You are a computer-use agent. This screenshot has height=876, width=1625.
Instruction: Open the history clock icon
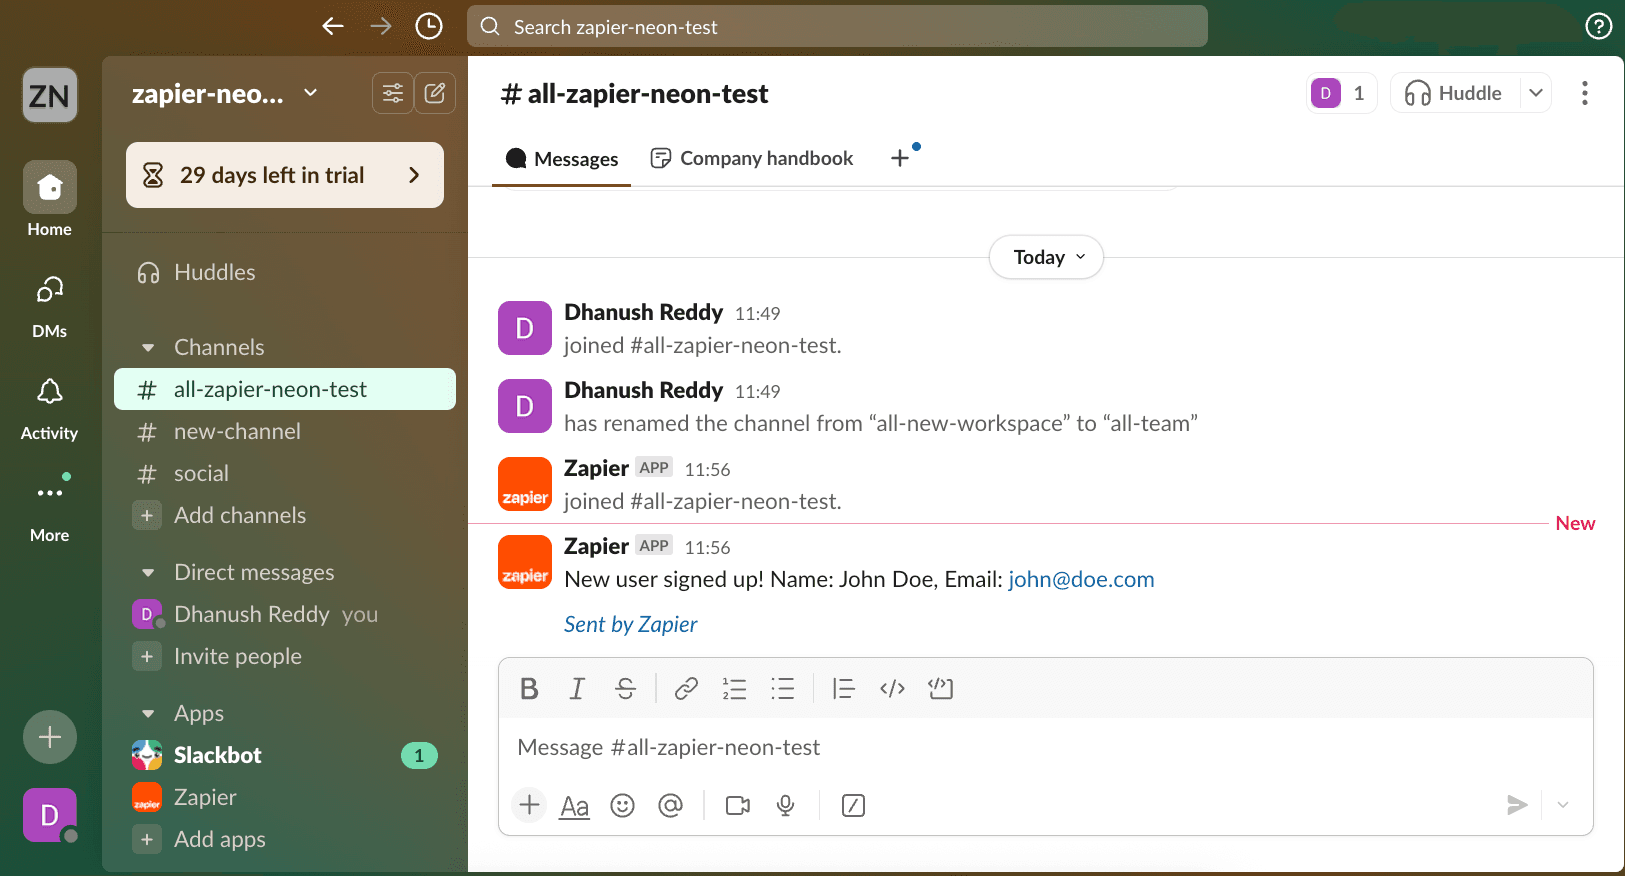coord(429,26)
